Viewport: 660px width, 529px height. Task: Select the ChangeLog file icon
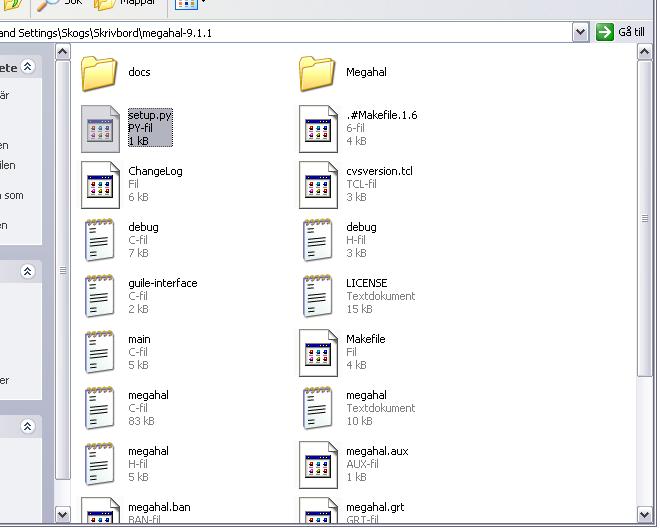[x=100, y=185]
